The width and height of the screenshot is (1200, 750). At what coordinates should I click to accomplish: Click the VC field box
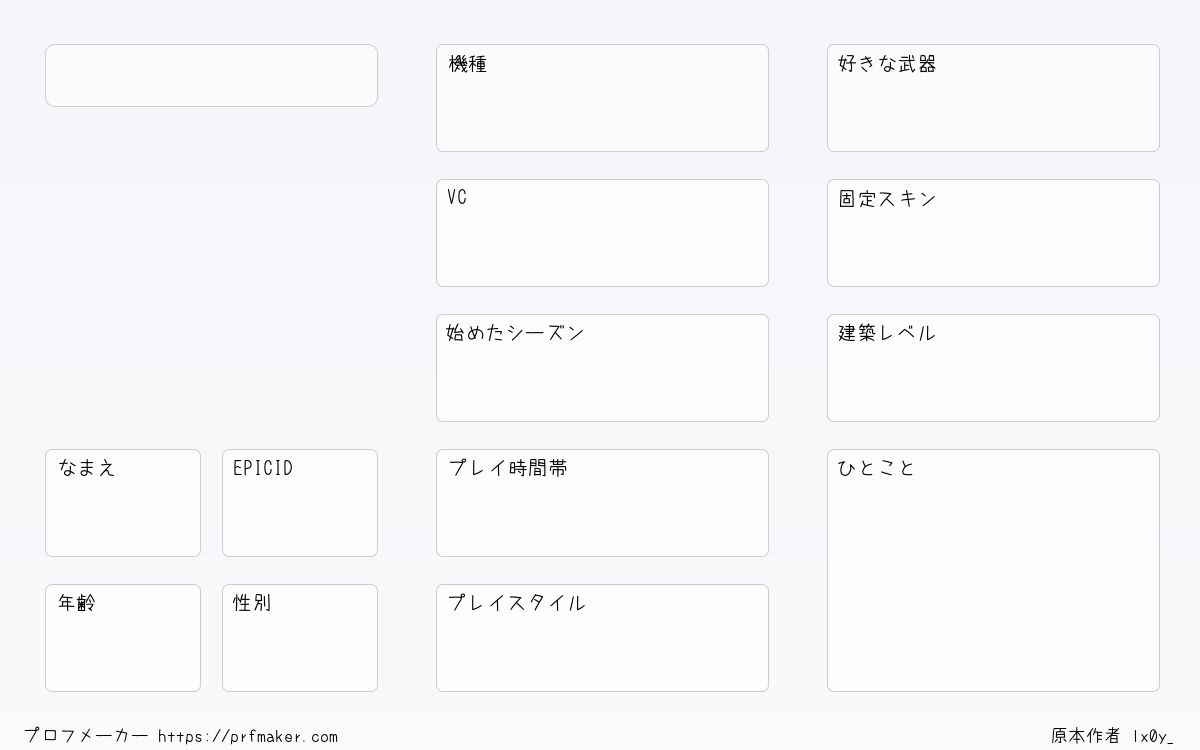click(602, 233)
